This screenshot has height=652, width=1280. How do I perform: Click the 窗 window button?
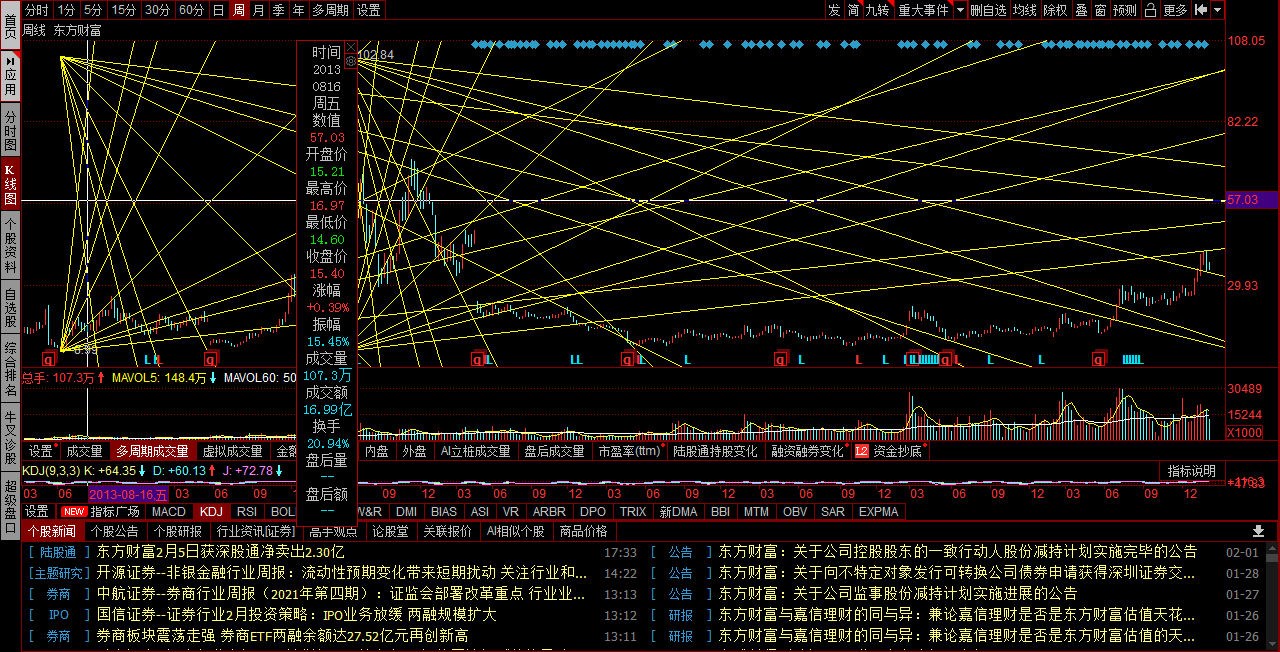point(1100,10)
